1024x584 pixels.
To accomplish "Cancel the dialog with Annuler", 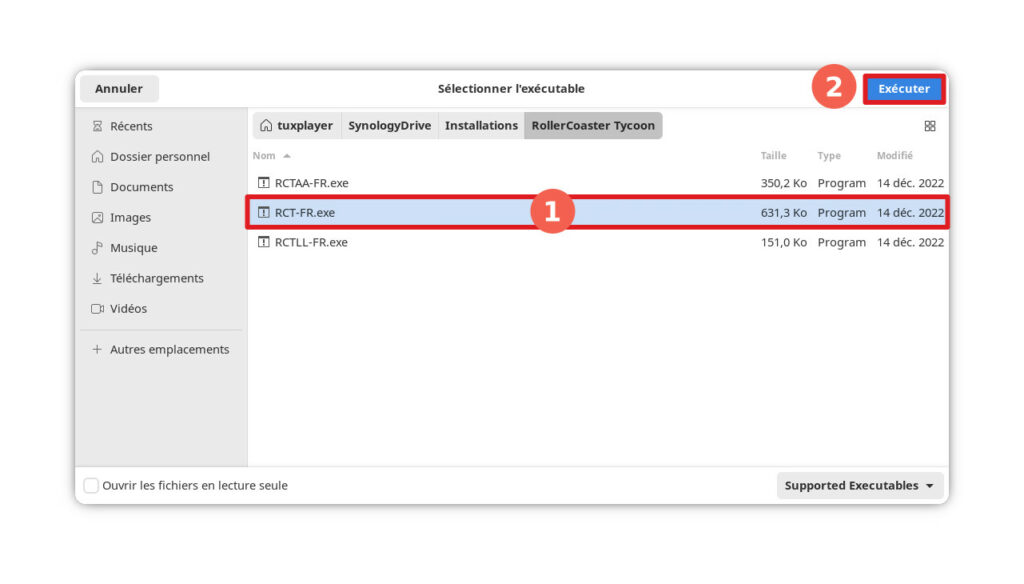I will pos(119,89).
